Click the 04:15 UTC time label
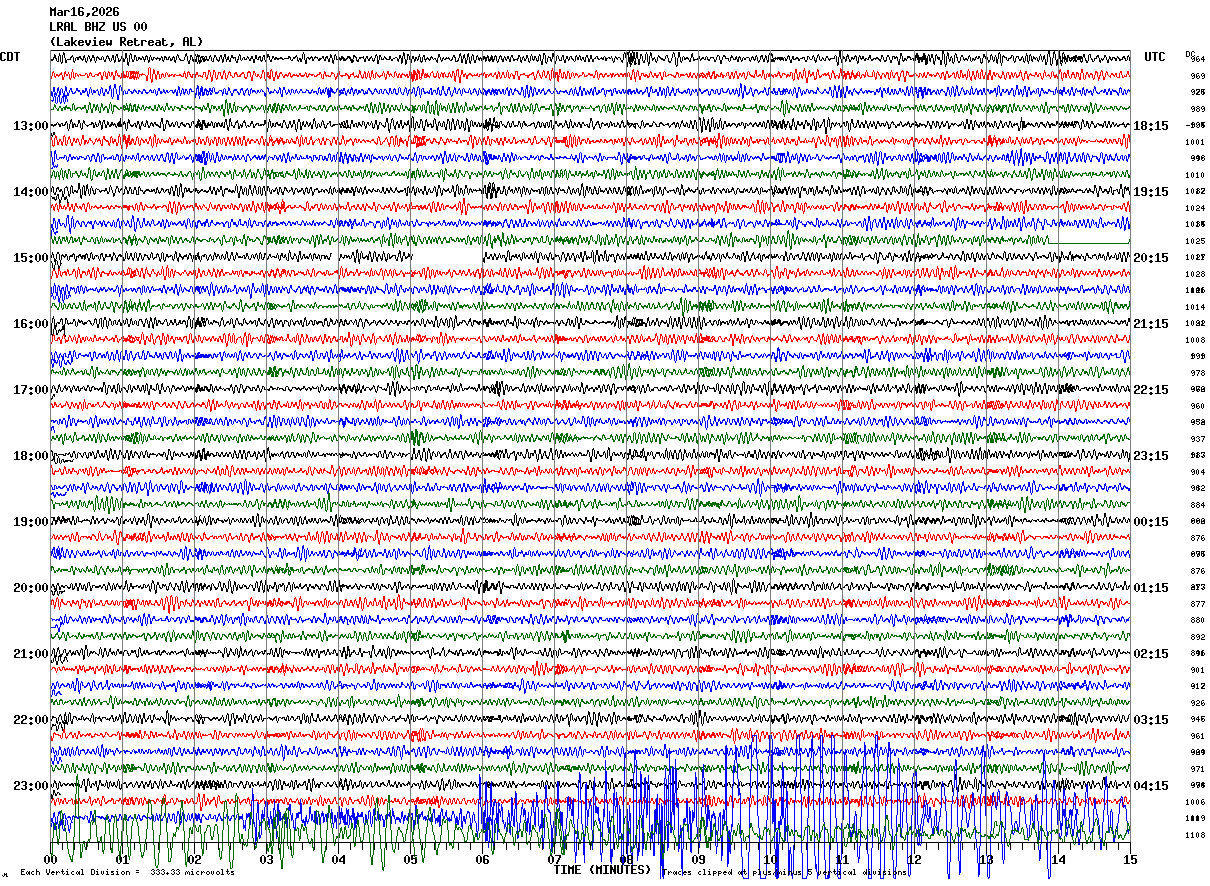 1151,786
